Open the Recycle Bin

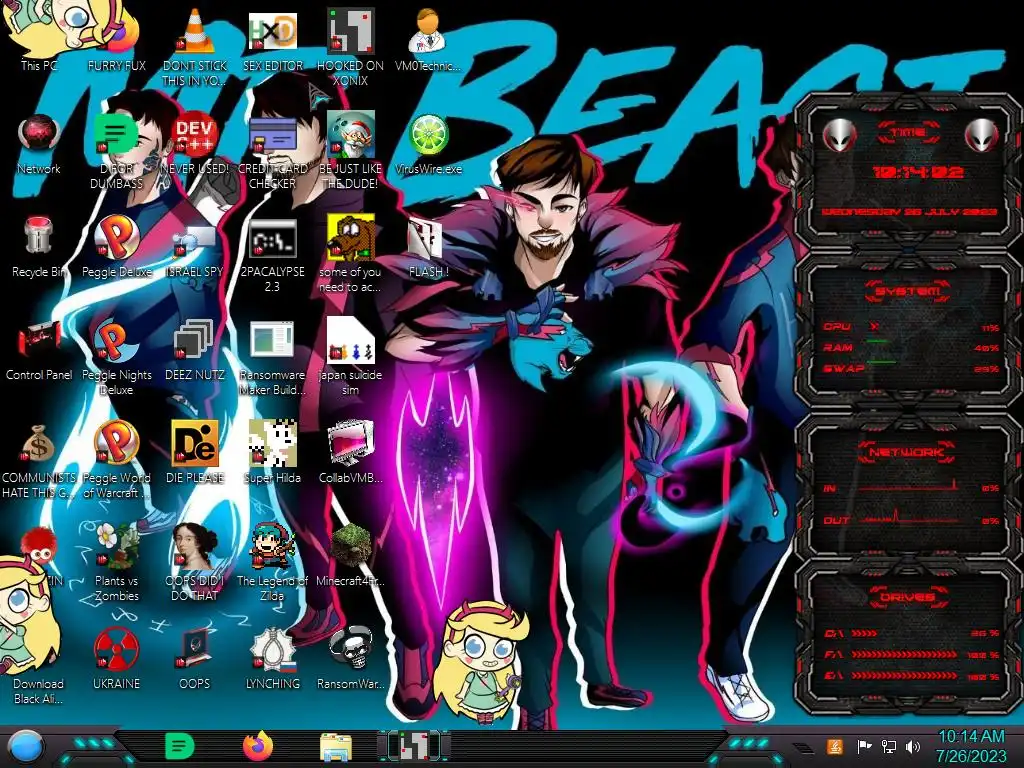(x=39, y=247)
